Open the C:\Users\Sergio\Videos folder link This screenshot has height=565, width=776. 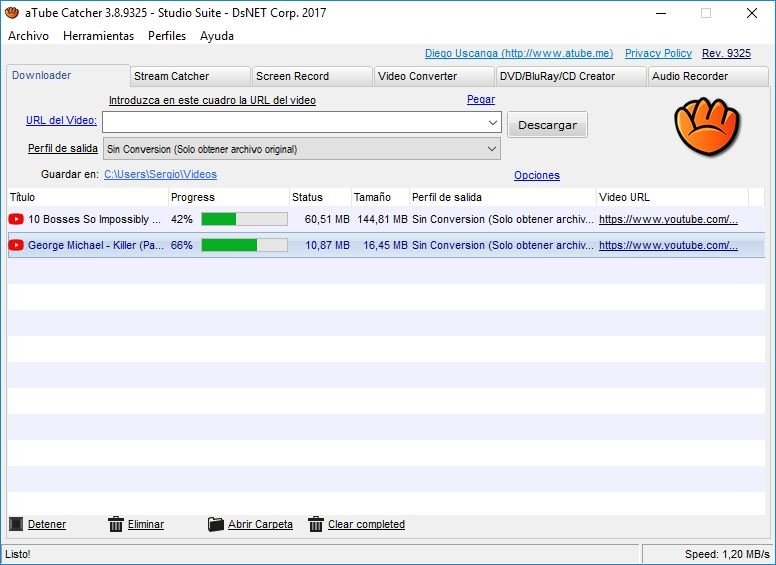click(160, 174)
